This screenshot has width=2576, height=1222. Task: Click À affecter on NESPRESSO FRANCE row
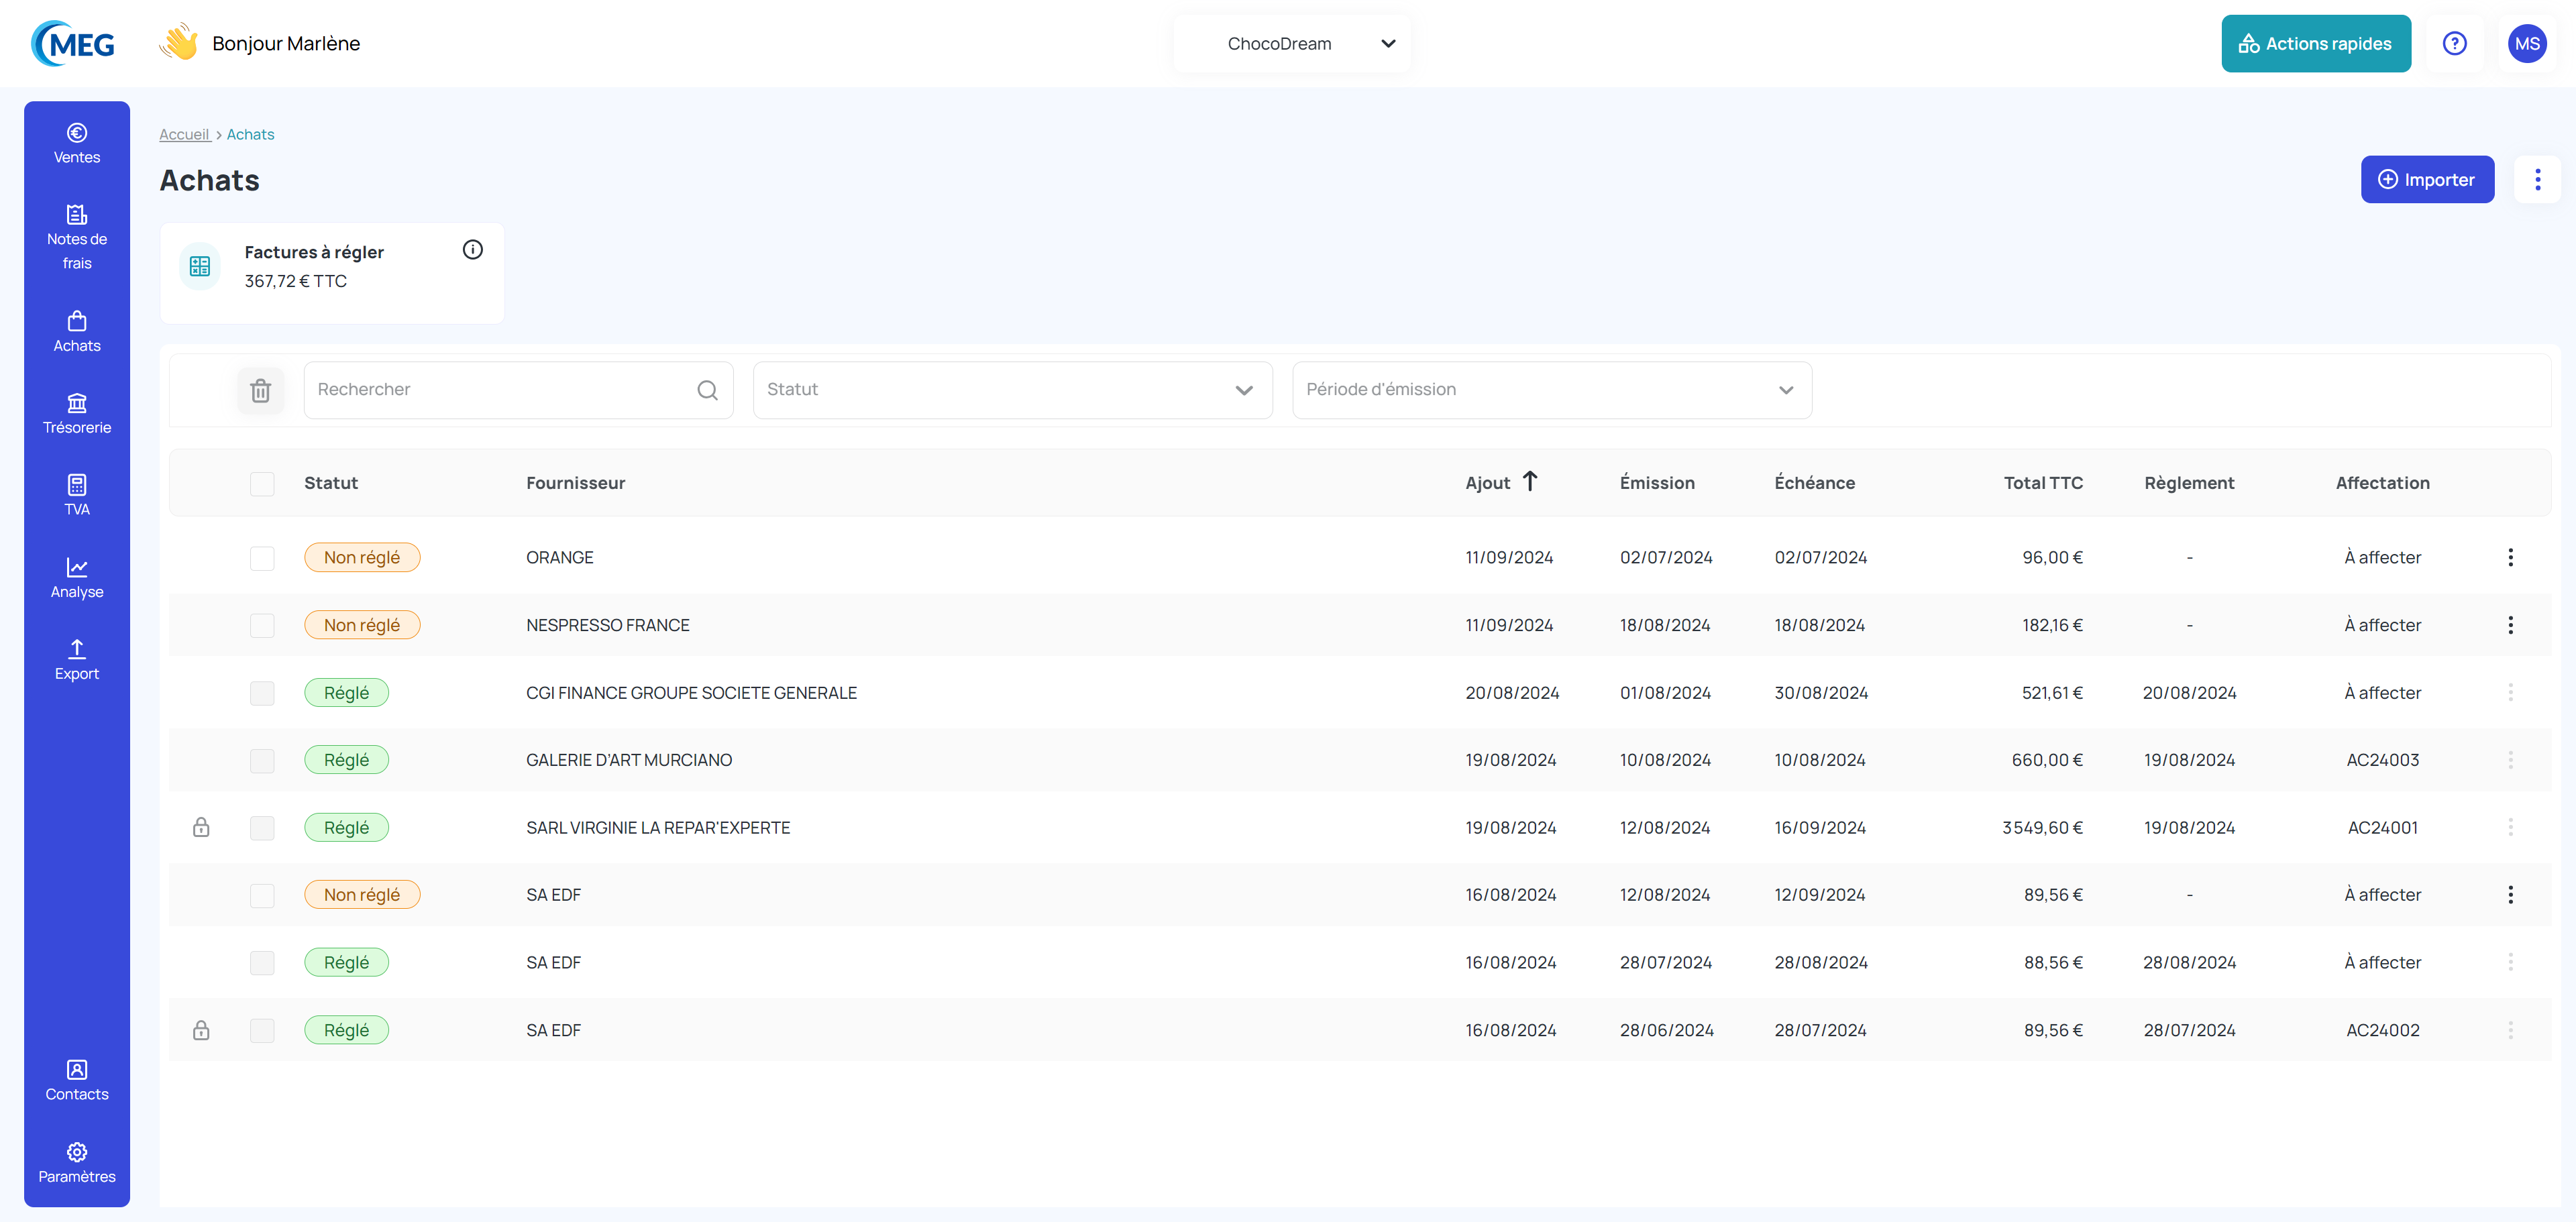pos(2382,625)
